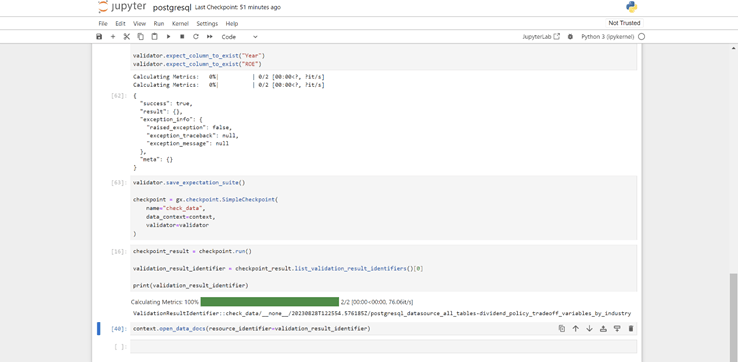Open the Kernel menu

point(180,24)
